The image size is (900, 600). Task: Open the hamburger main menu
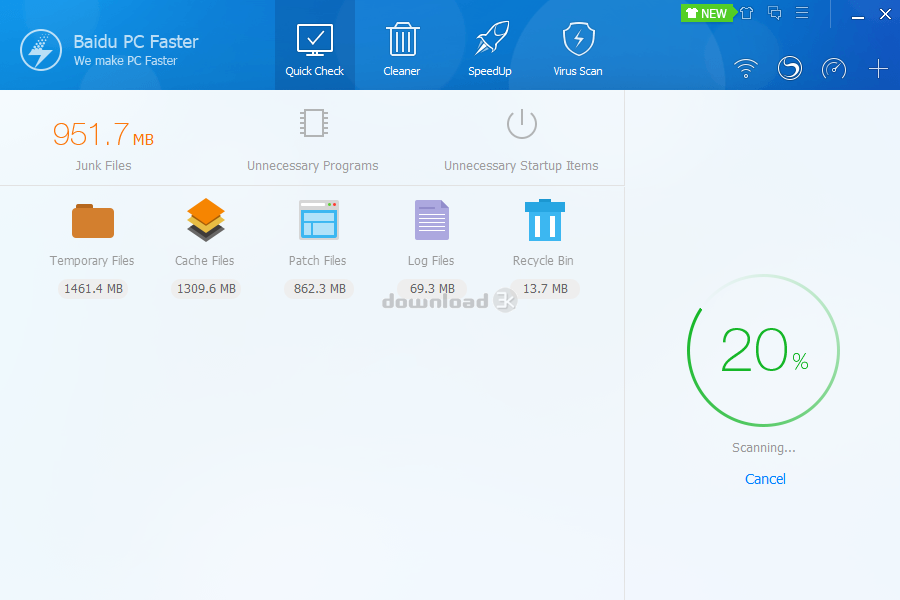pyautogui.click(x=802, y=13)
